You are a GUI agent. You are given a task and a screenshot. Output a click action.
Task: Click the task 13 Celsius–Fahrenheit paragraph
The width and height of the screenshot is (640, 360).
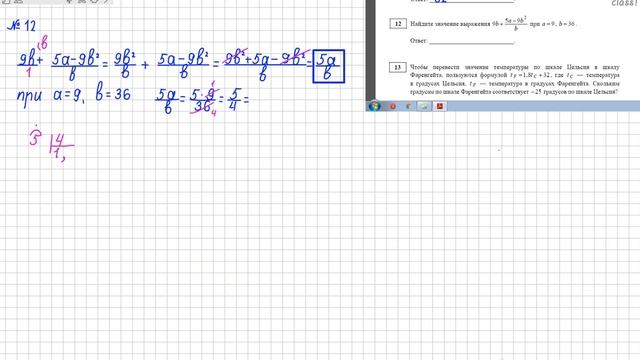515,79
